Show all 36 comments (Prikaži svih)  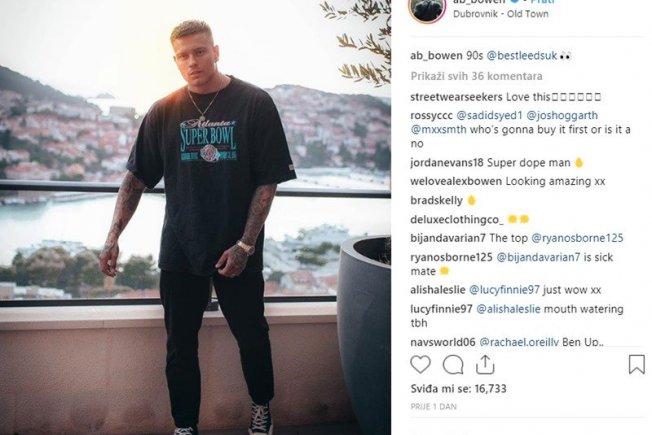[477, 76]
